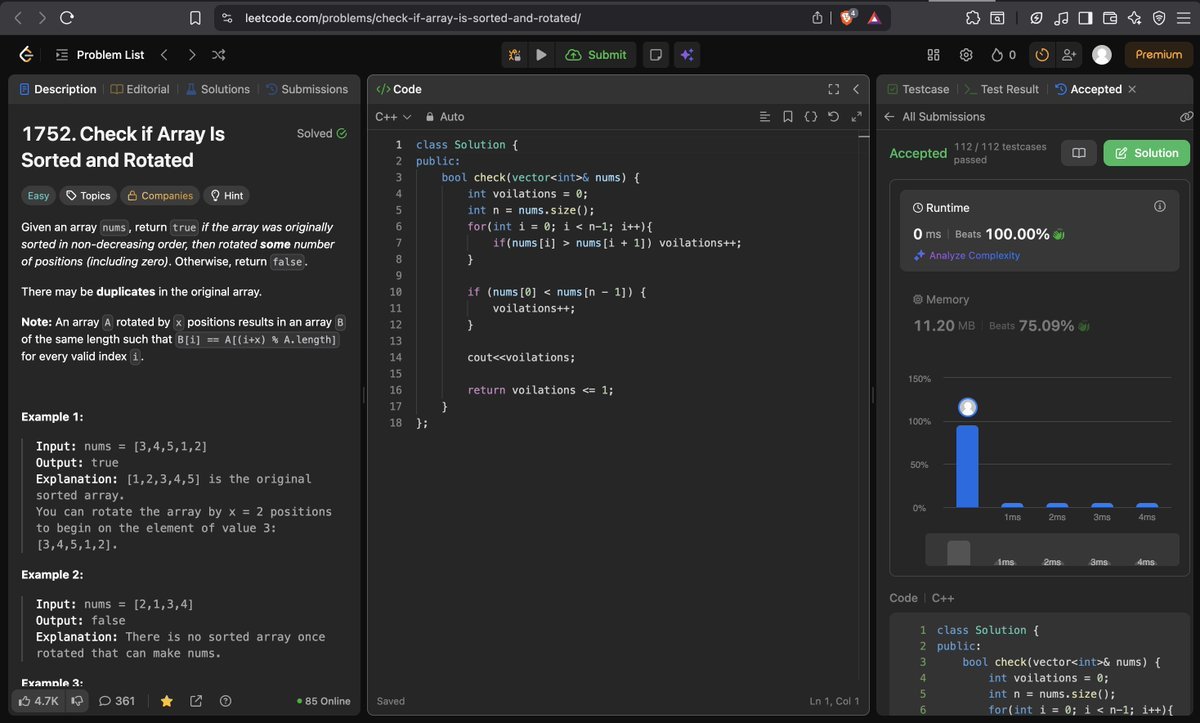Open the layout grid icon
1200x723 pixels.
coord(934,55)
